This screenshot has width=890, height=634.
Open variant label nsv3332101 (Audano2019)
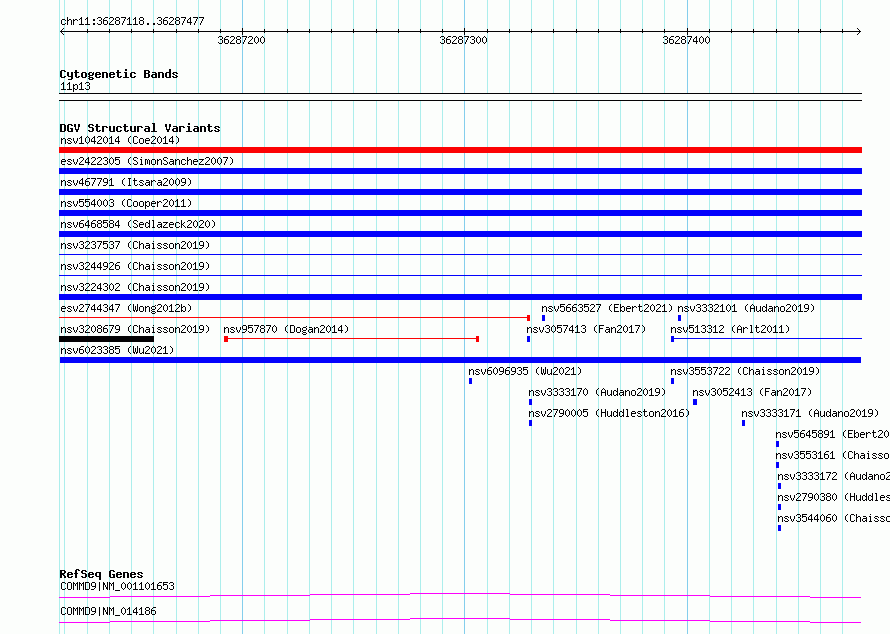tap(746, 308)
